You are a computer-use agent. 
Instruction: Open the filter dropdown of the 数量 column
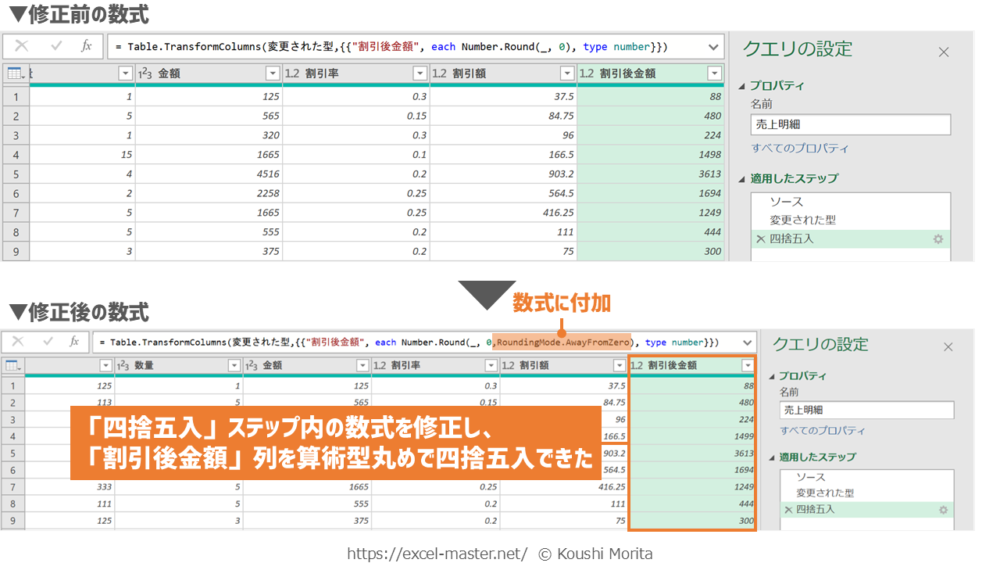[x=234, y=366]
